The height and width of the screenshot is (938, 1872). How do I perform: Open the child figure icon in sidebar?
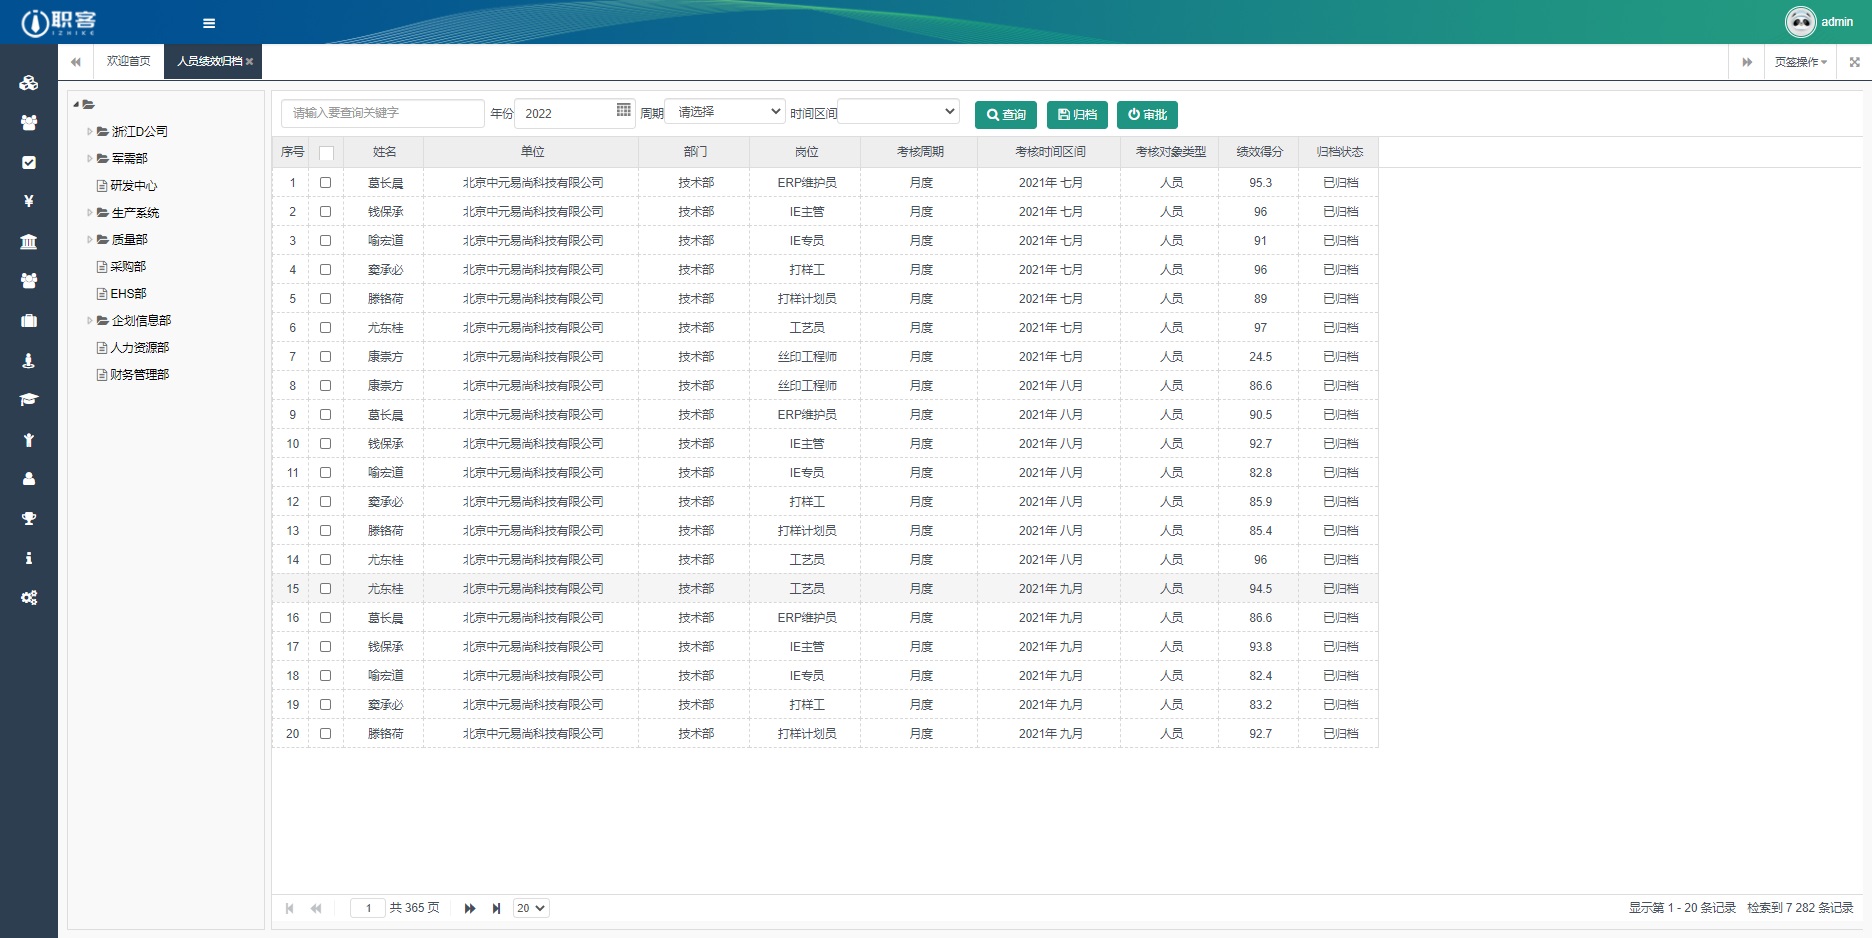click(29, 440)
